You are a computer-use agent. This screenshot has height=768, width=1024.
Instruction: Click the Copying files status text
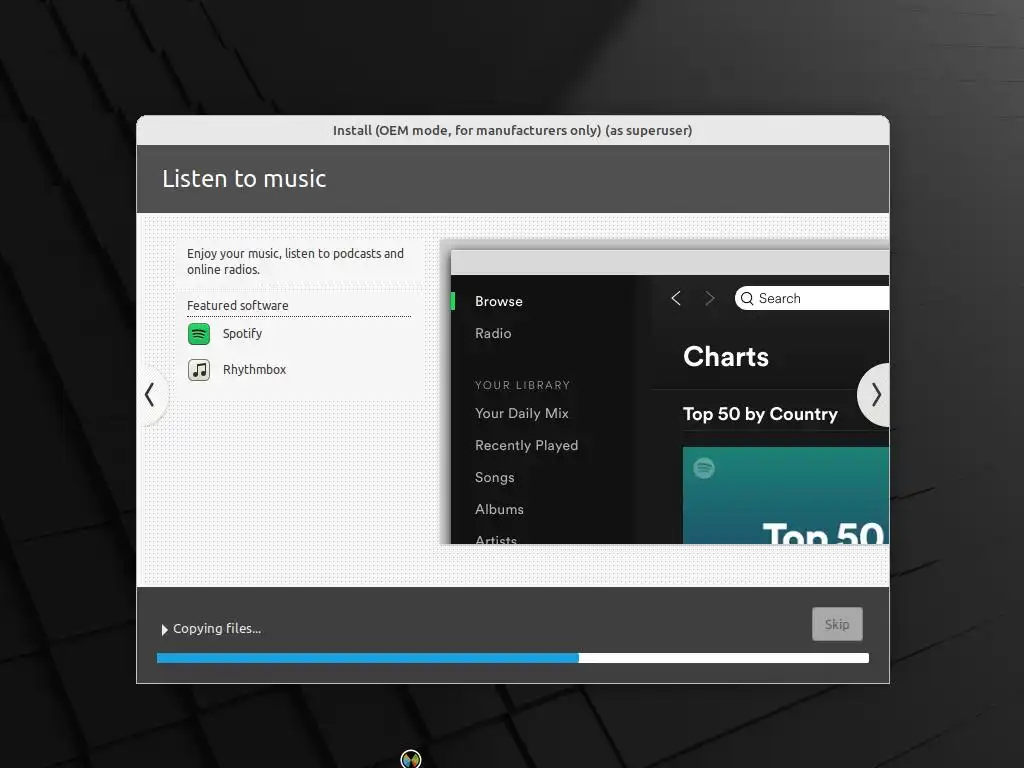click(x=217, y=629)
